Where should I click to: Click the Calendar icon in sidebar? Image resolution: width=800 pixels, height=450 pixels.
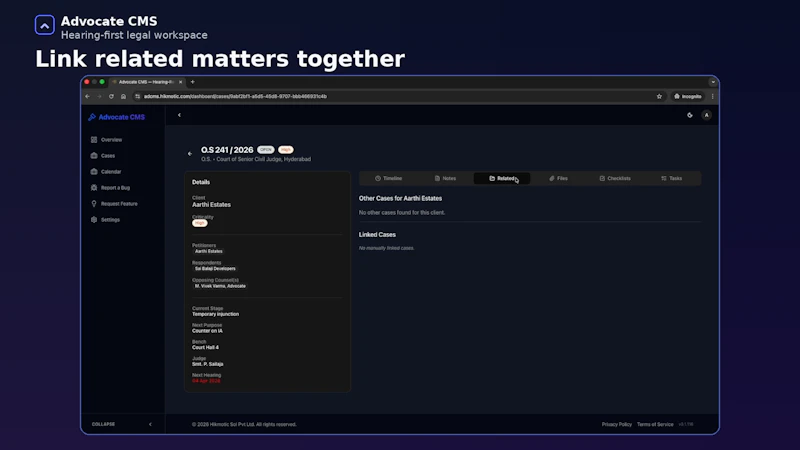click(x=94, y=171)
